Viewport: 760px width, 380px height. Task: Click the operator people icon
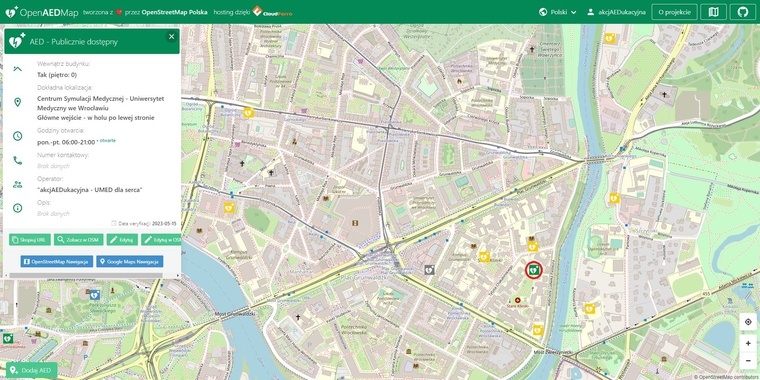point(17,184)
